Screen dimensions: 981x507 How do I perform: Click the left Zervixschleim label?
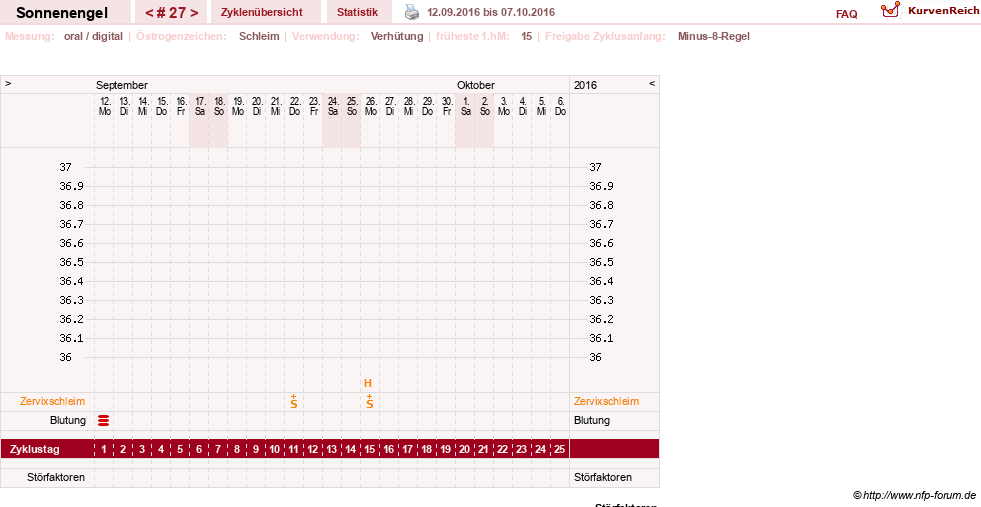pos(53,401)
